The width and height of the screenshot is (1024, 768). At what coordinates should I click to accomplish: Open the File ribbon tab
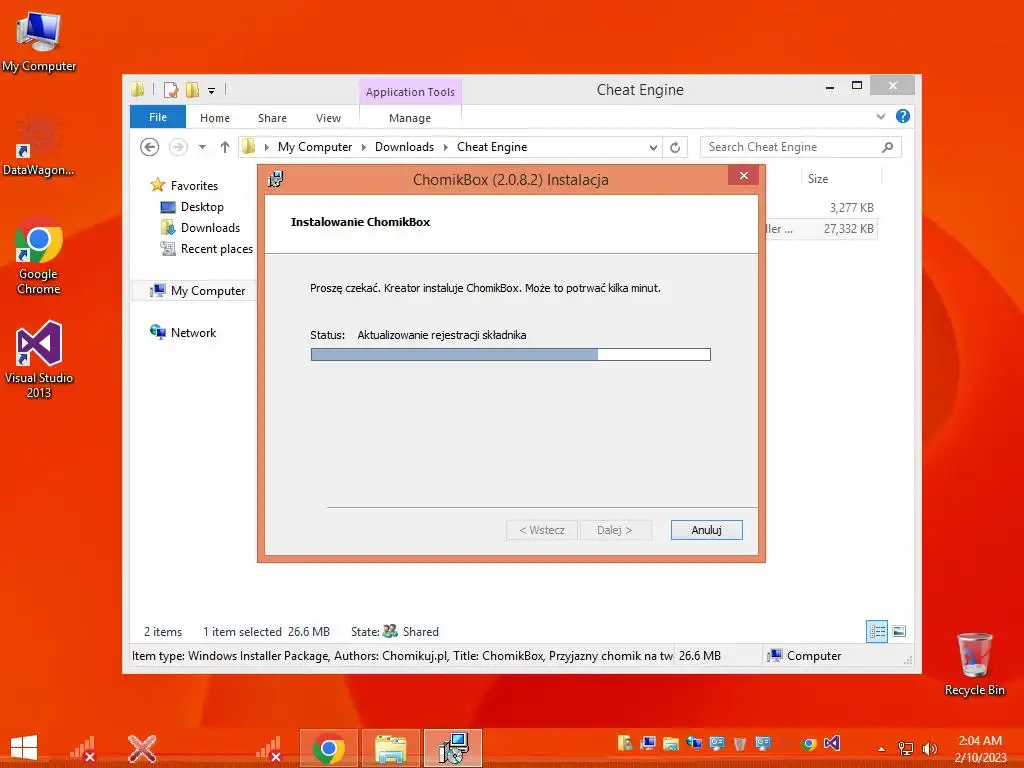click(x=158, y=117)
